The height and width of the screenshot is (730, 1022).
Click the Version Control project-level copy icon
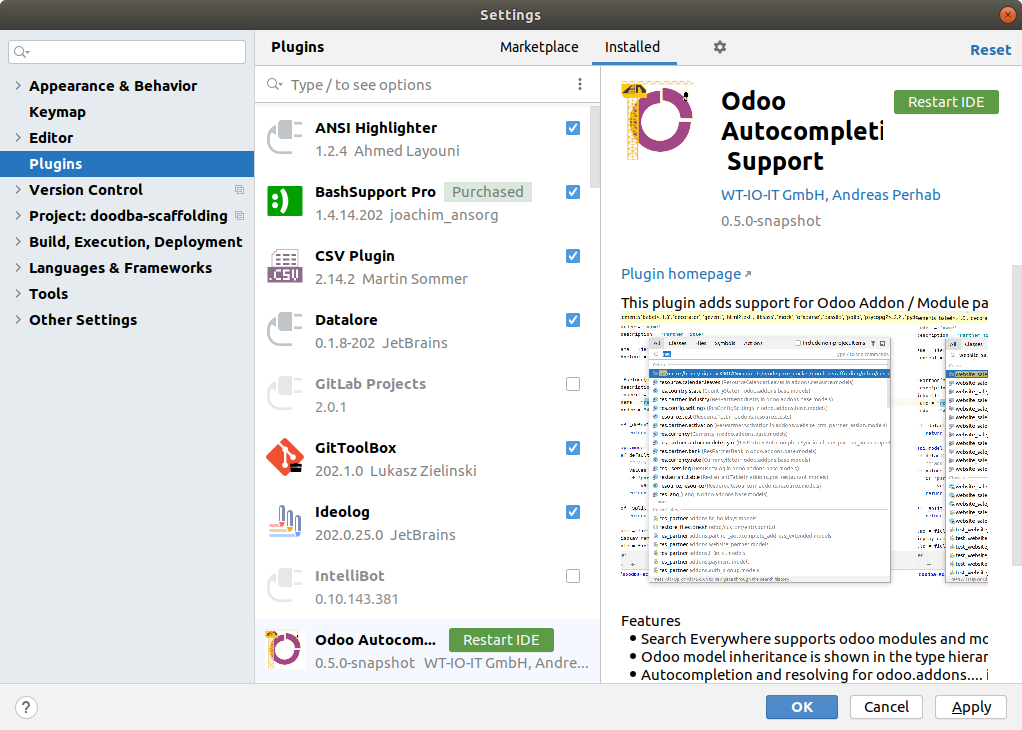coord(239,190)
